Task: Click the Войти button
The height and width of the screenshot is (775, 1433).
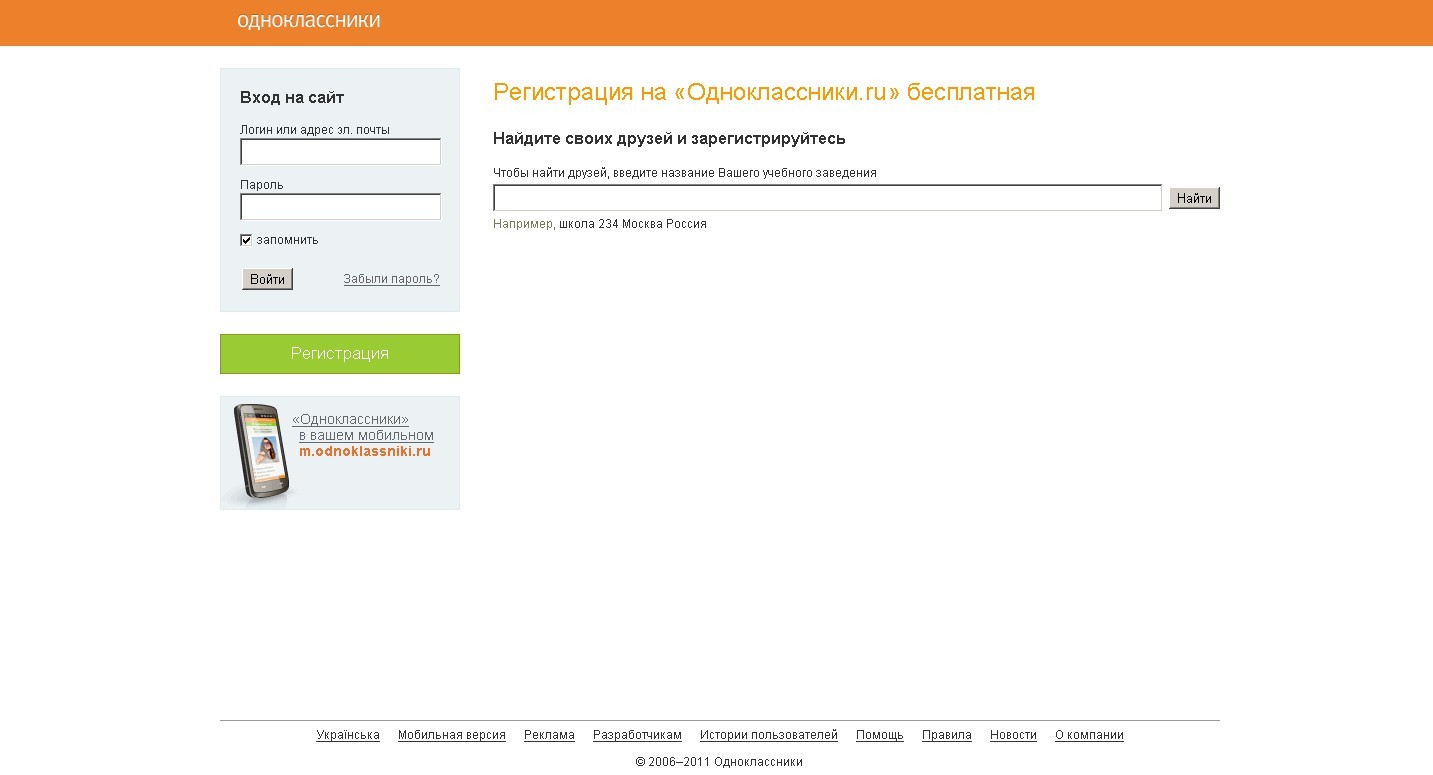Action: click(267, 279)
